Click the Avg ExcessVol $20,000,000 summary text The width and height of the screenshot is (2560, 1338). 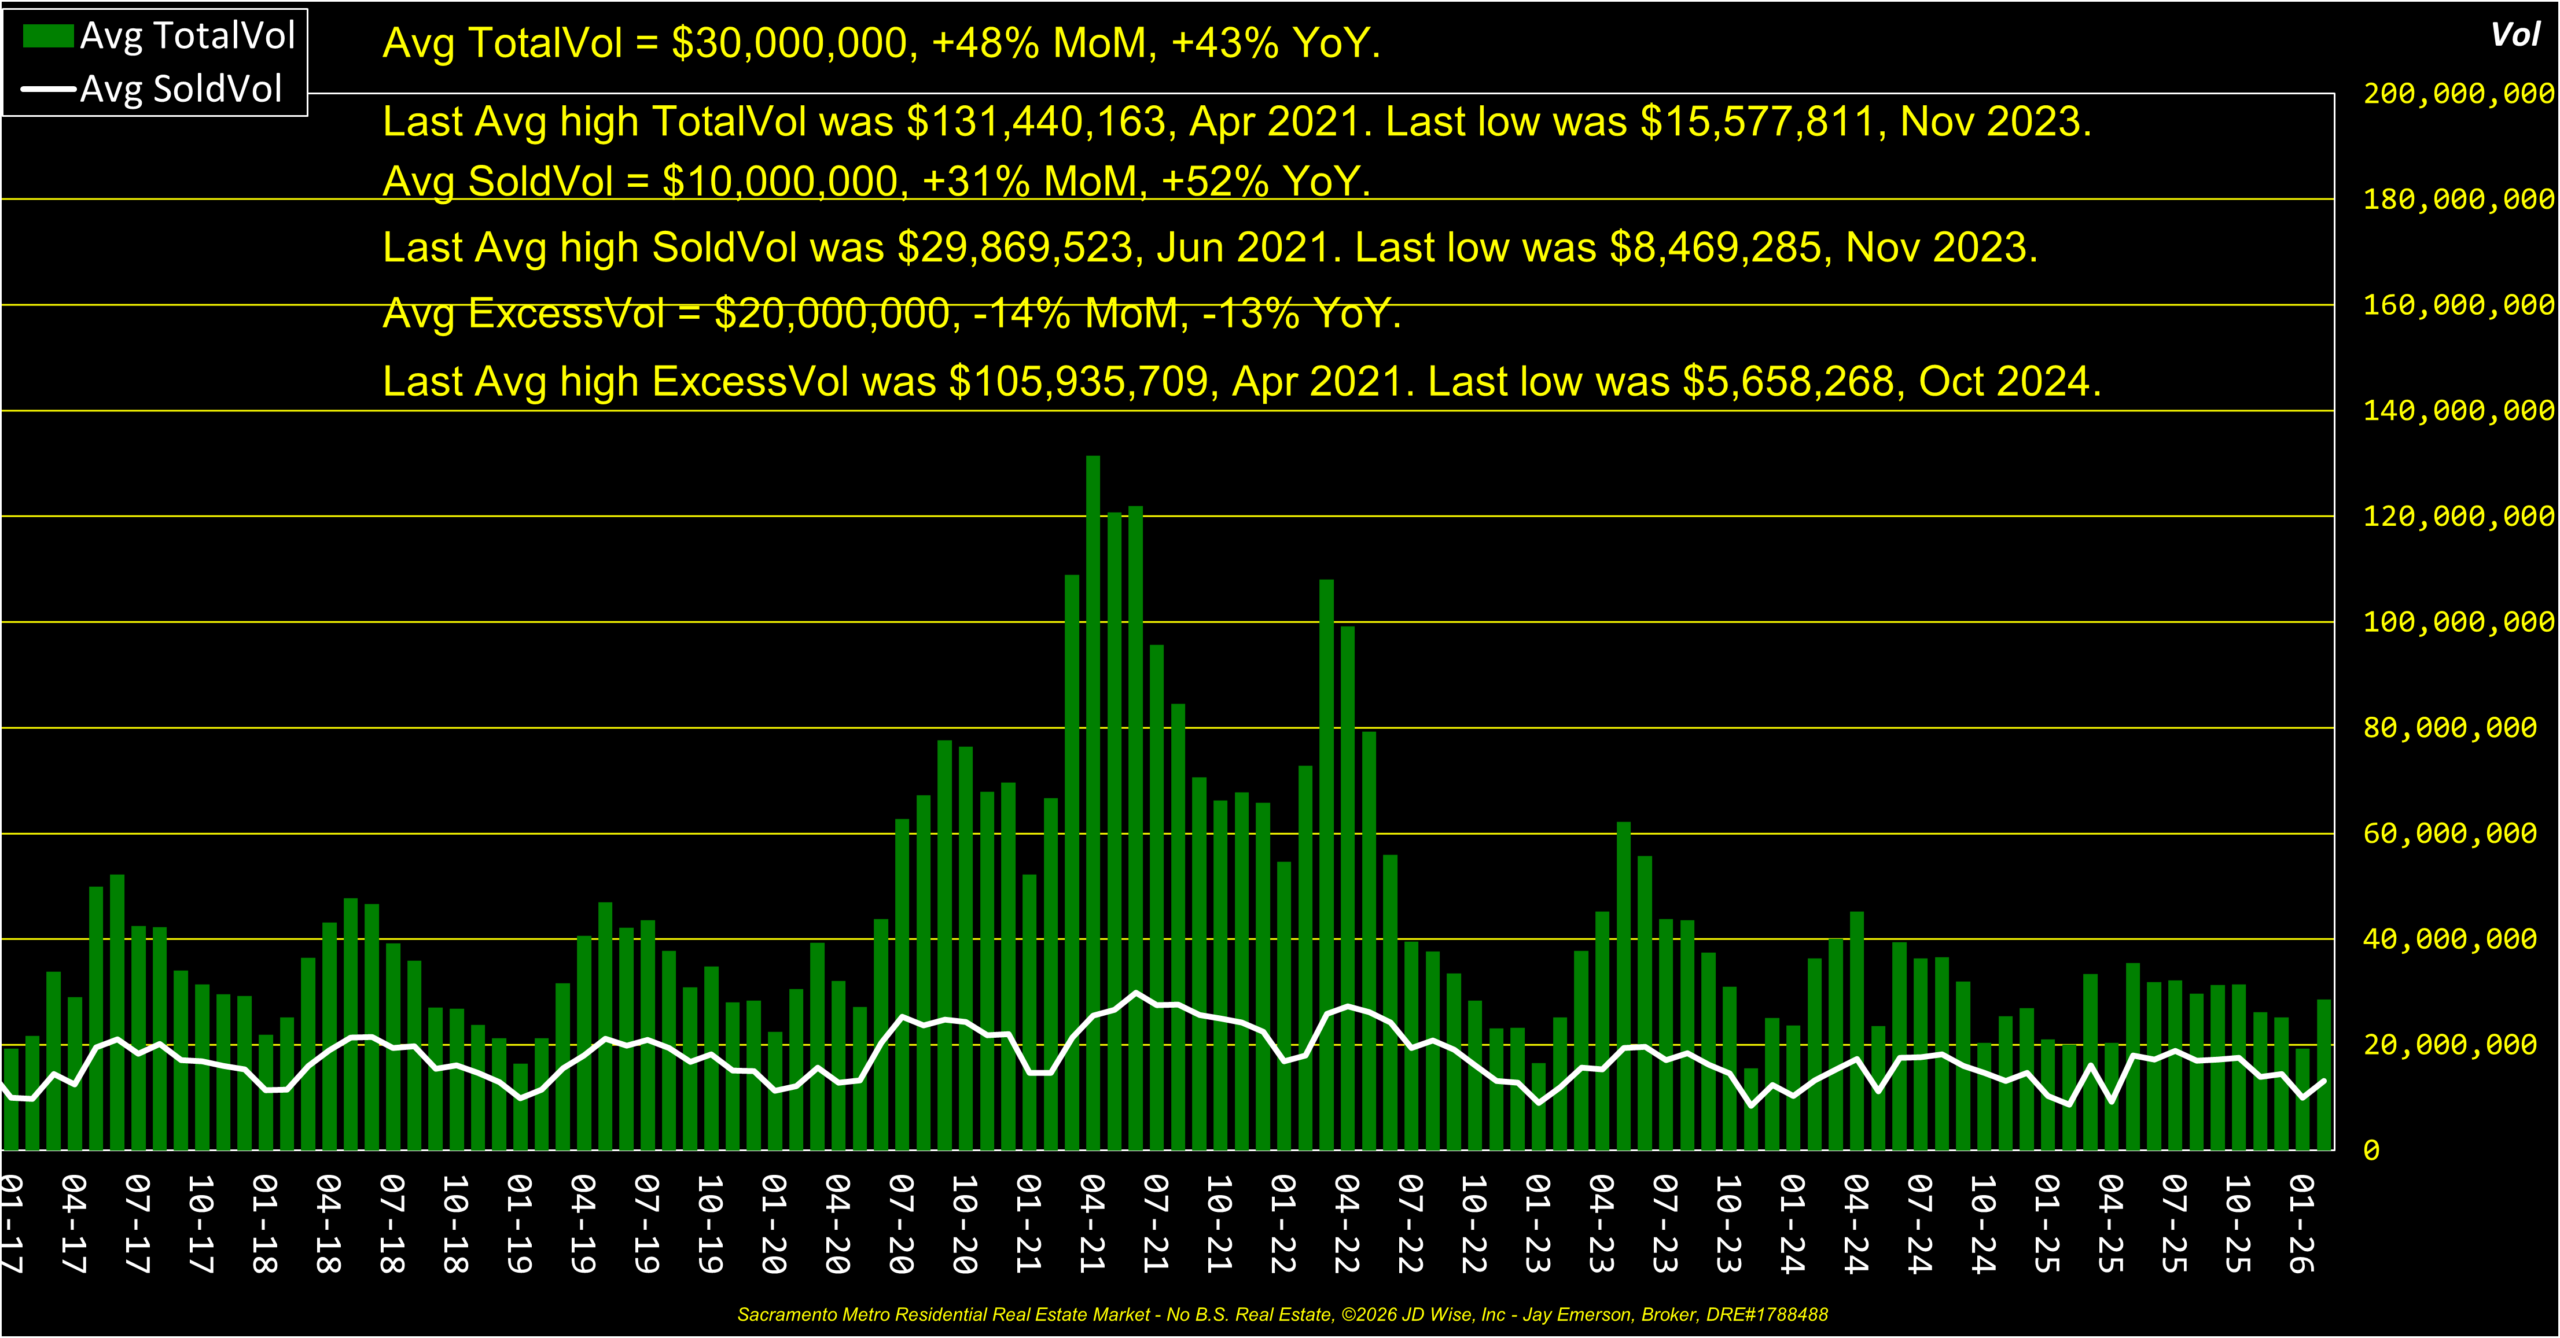point(891,314)
